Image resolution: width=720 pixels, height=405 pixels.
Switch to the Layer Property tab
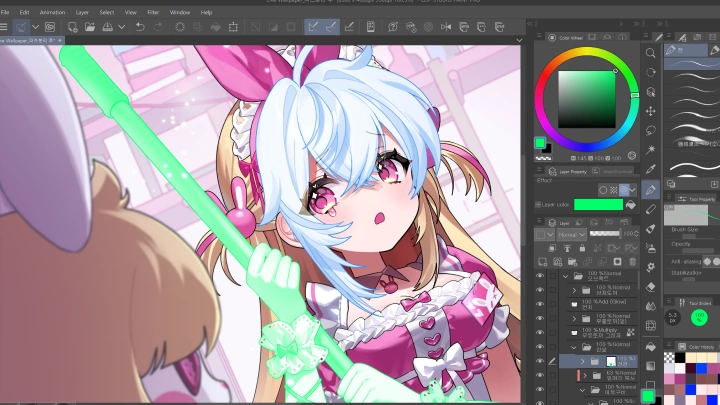(x=568, y=171)
